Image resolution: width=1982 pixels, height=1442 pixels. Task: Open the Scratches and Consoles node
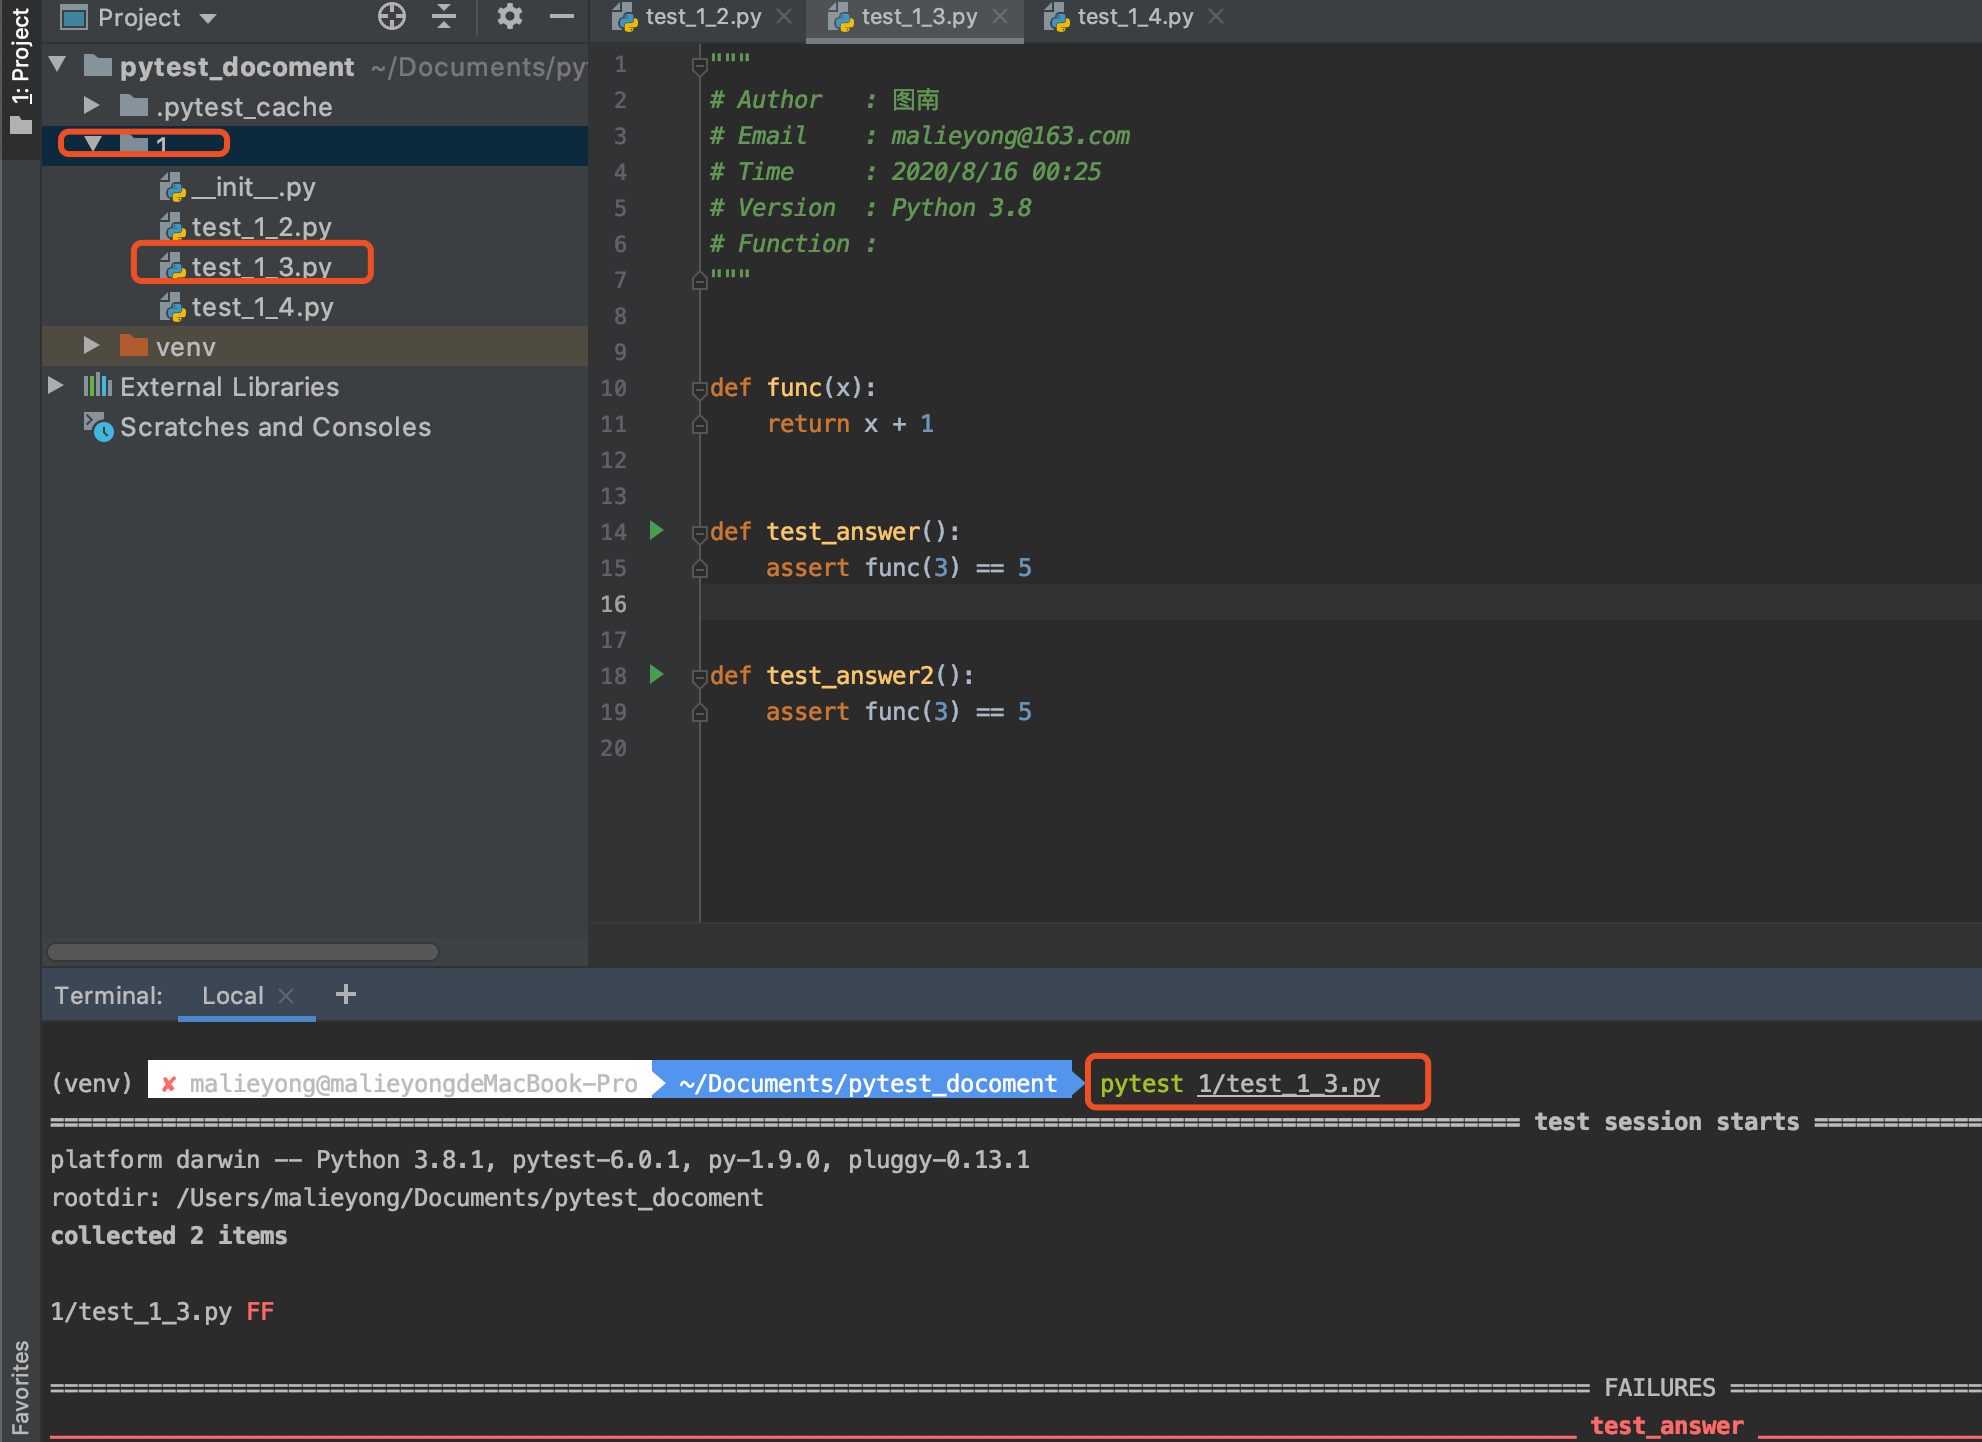click(x=275, y=427)
